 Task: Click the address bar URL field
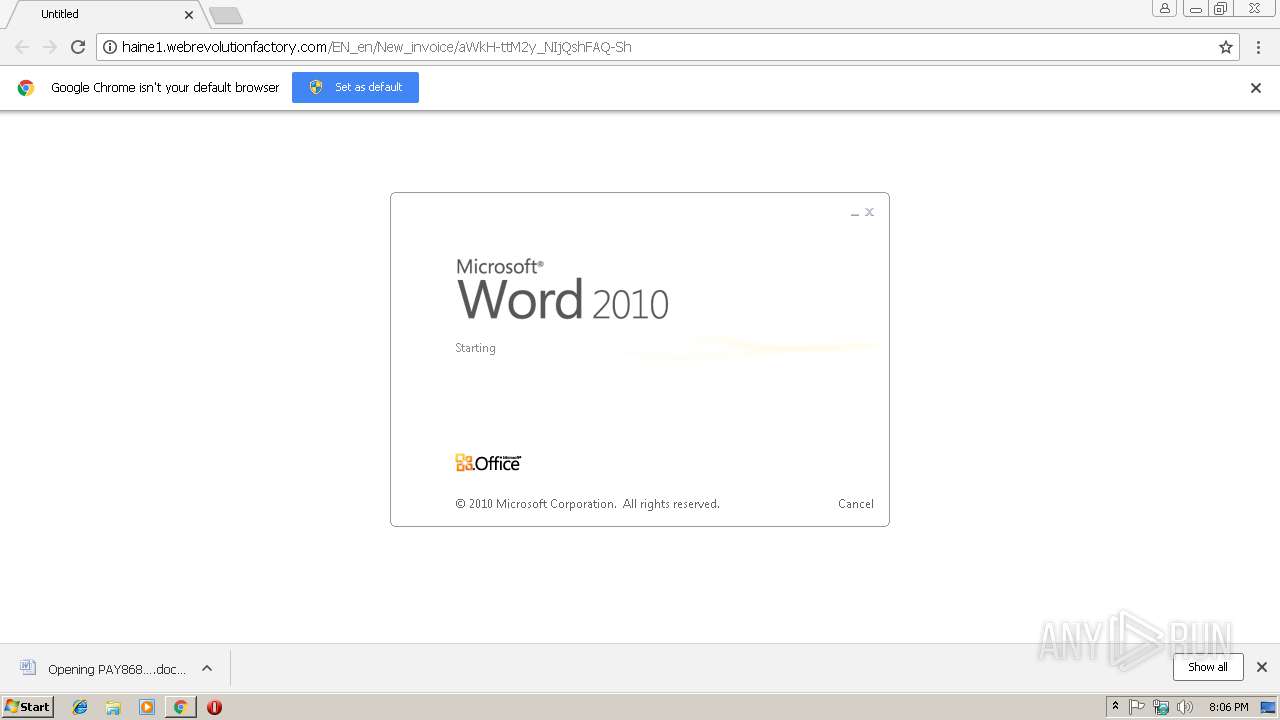[x=668, y=47]
